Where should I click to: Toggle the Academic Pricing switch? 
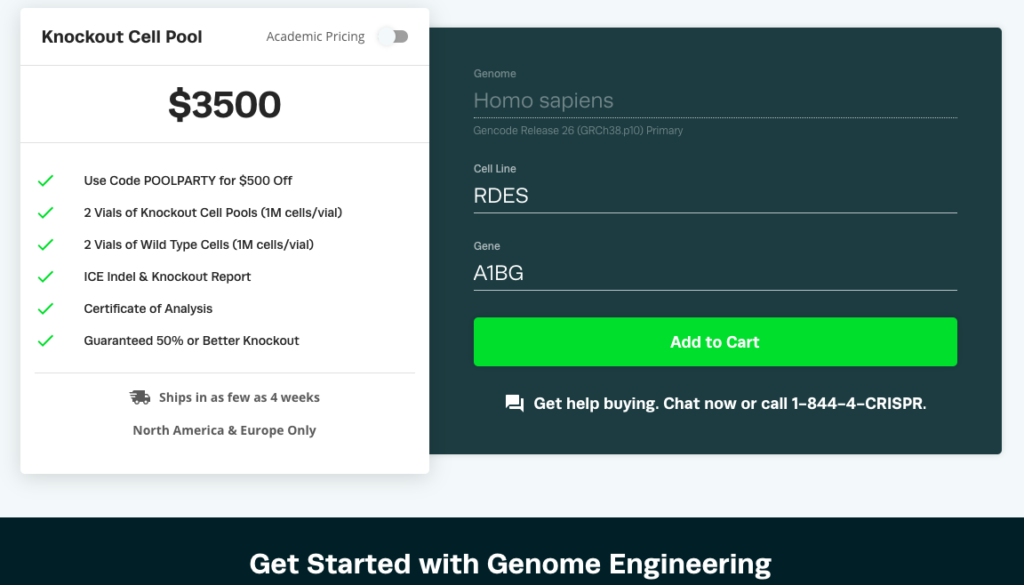[x=392, y=37]
